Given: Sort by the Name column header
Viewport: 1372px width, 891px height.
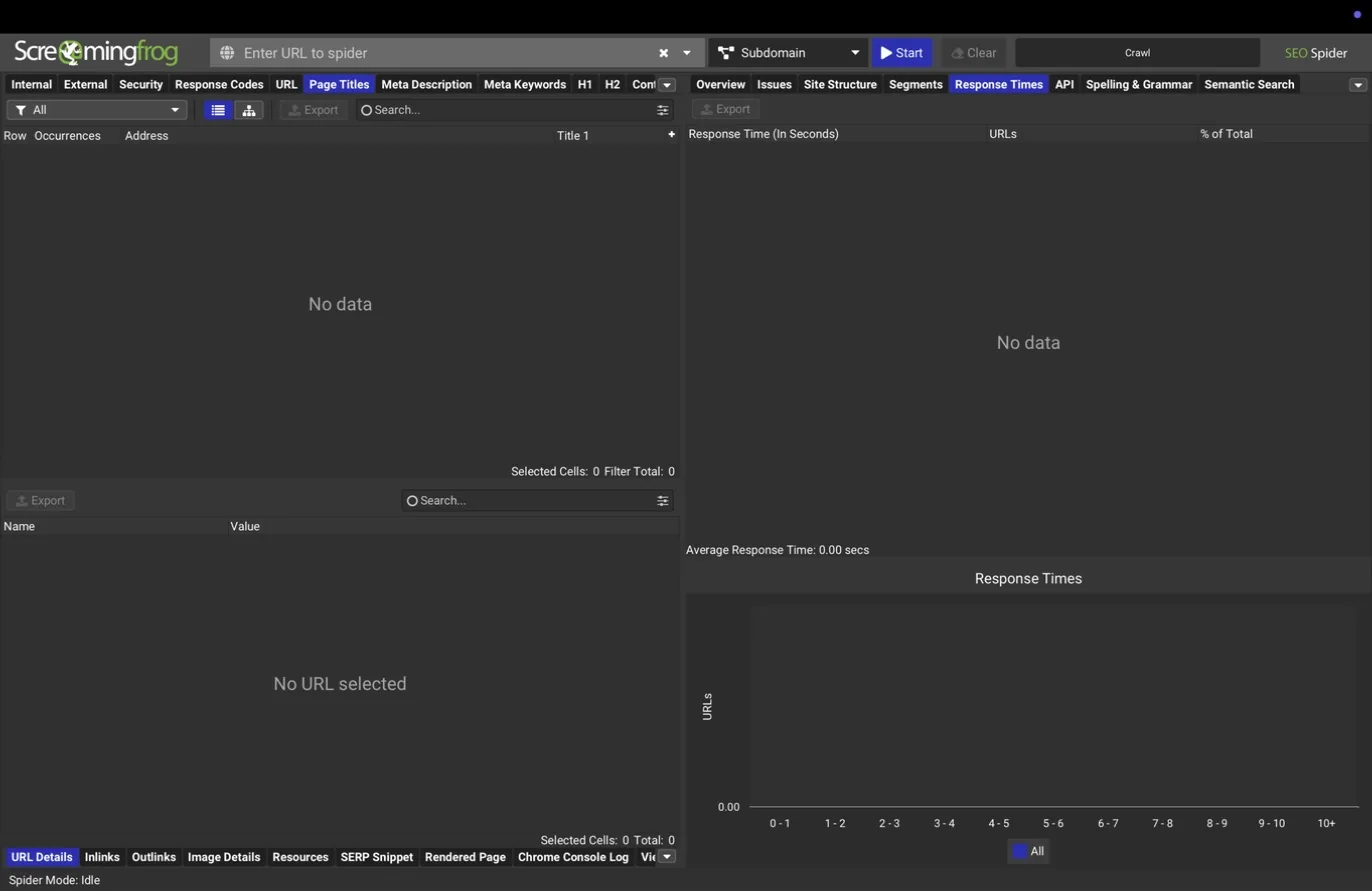Looking at the screenshot, I should click(x=19, y=527).
